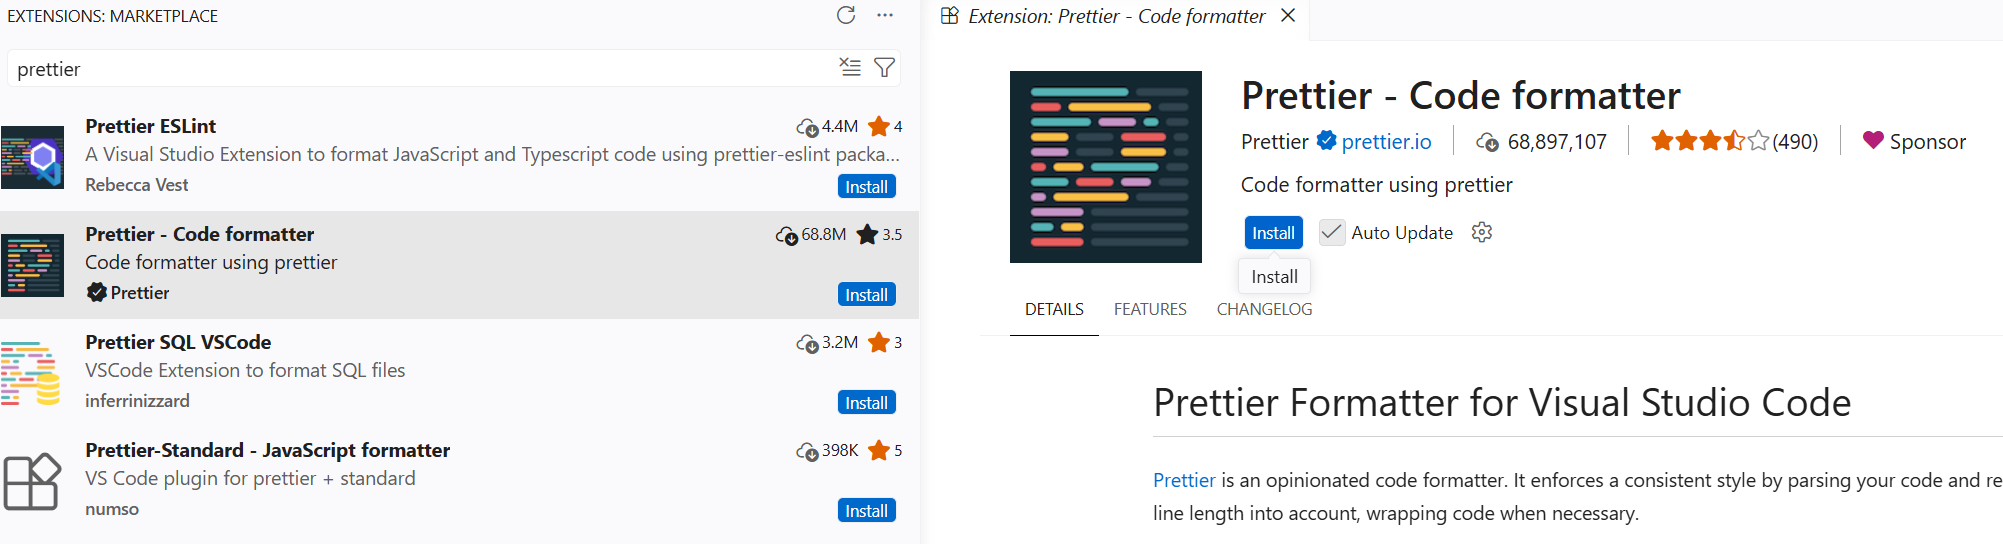Click the Prettier-Standard star rating
The image size is (2003, 544).
[885, 450]
